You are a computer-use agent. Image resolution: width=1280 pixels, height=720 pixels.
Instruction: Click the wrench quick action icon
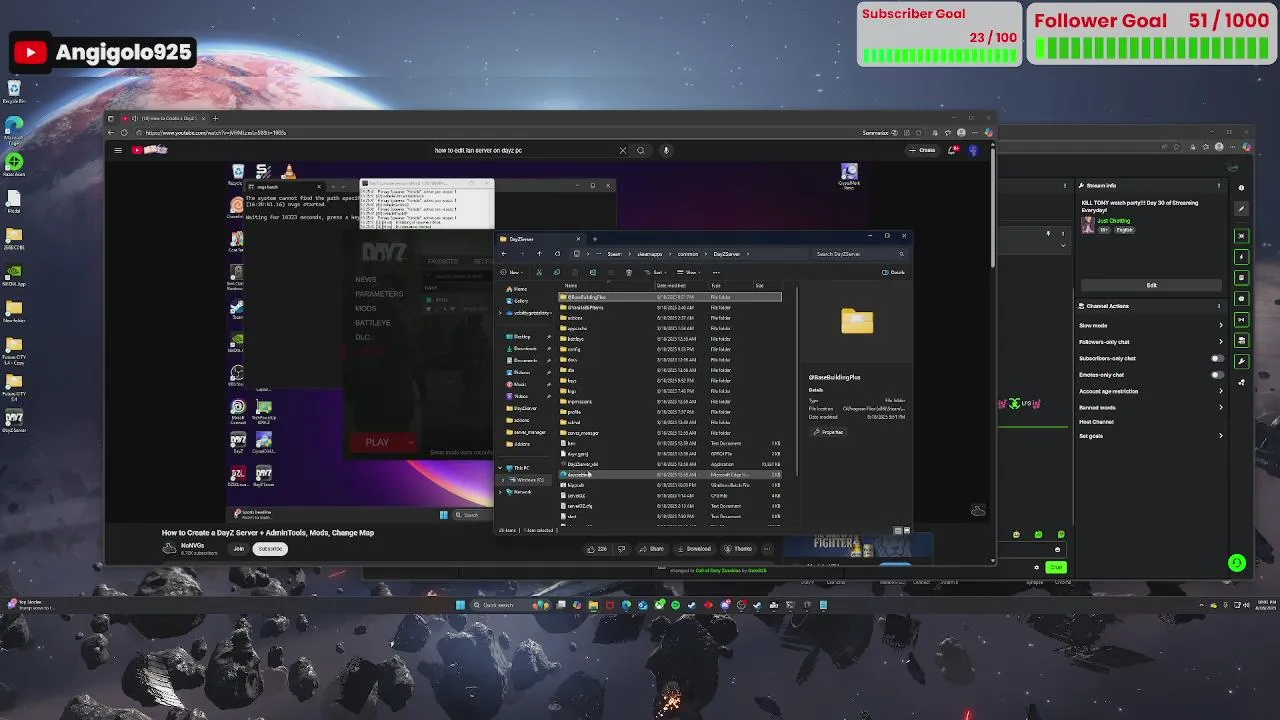pos(1241,361)
